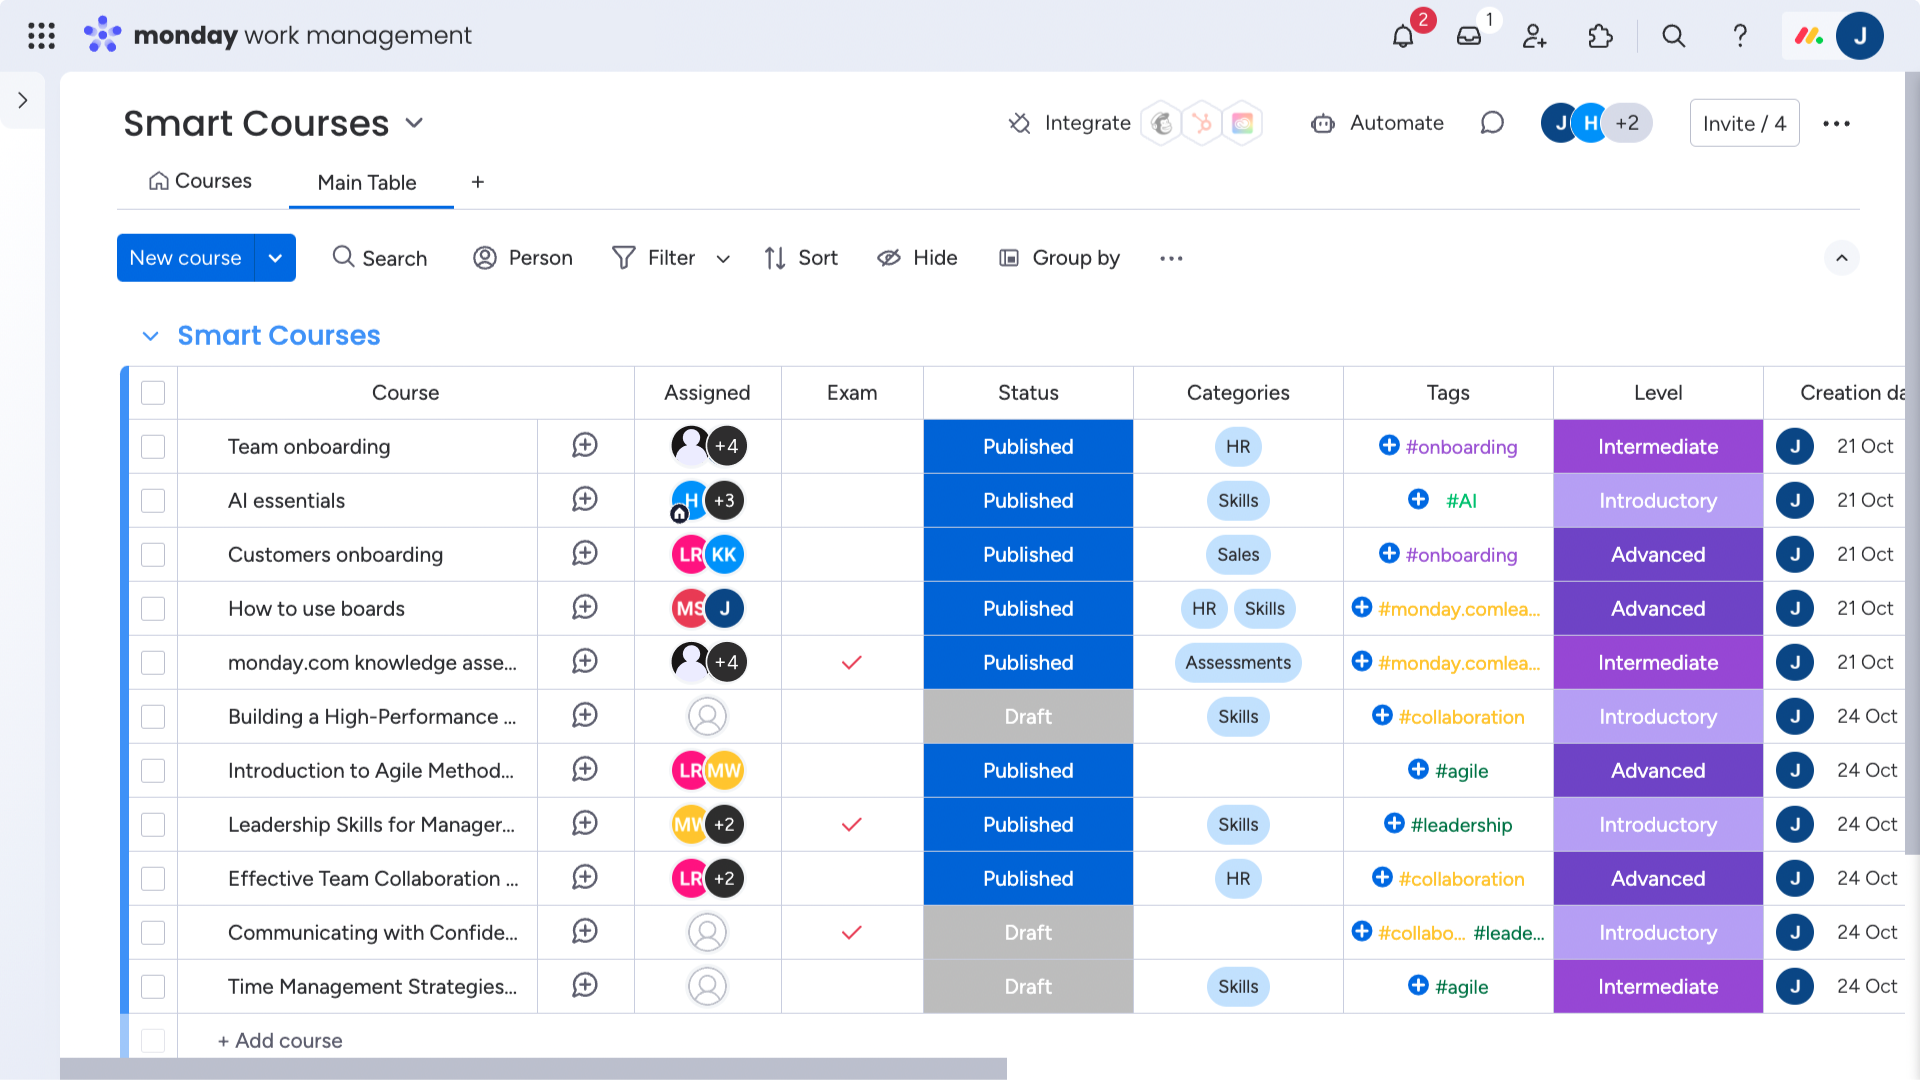Screen dimensions: 1920x1080
Task: Open the apps marketplace puzzle icon
Action: click(x=1600, y=37)
